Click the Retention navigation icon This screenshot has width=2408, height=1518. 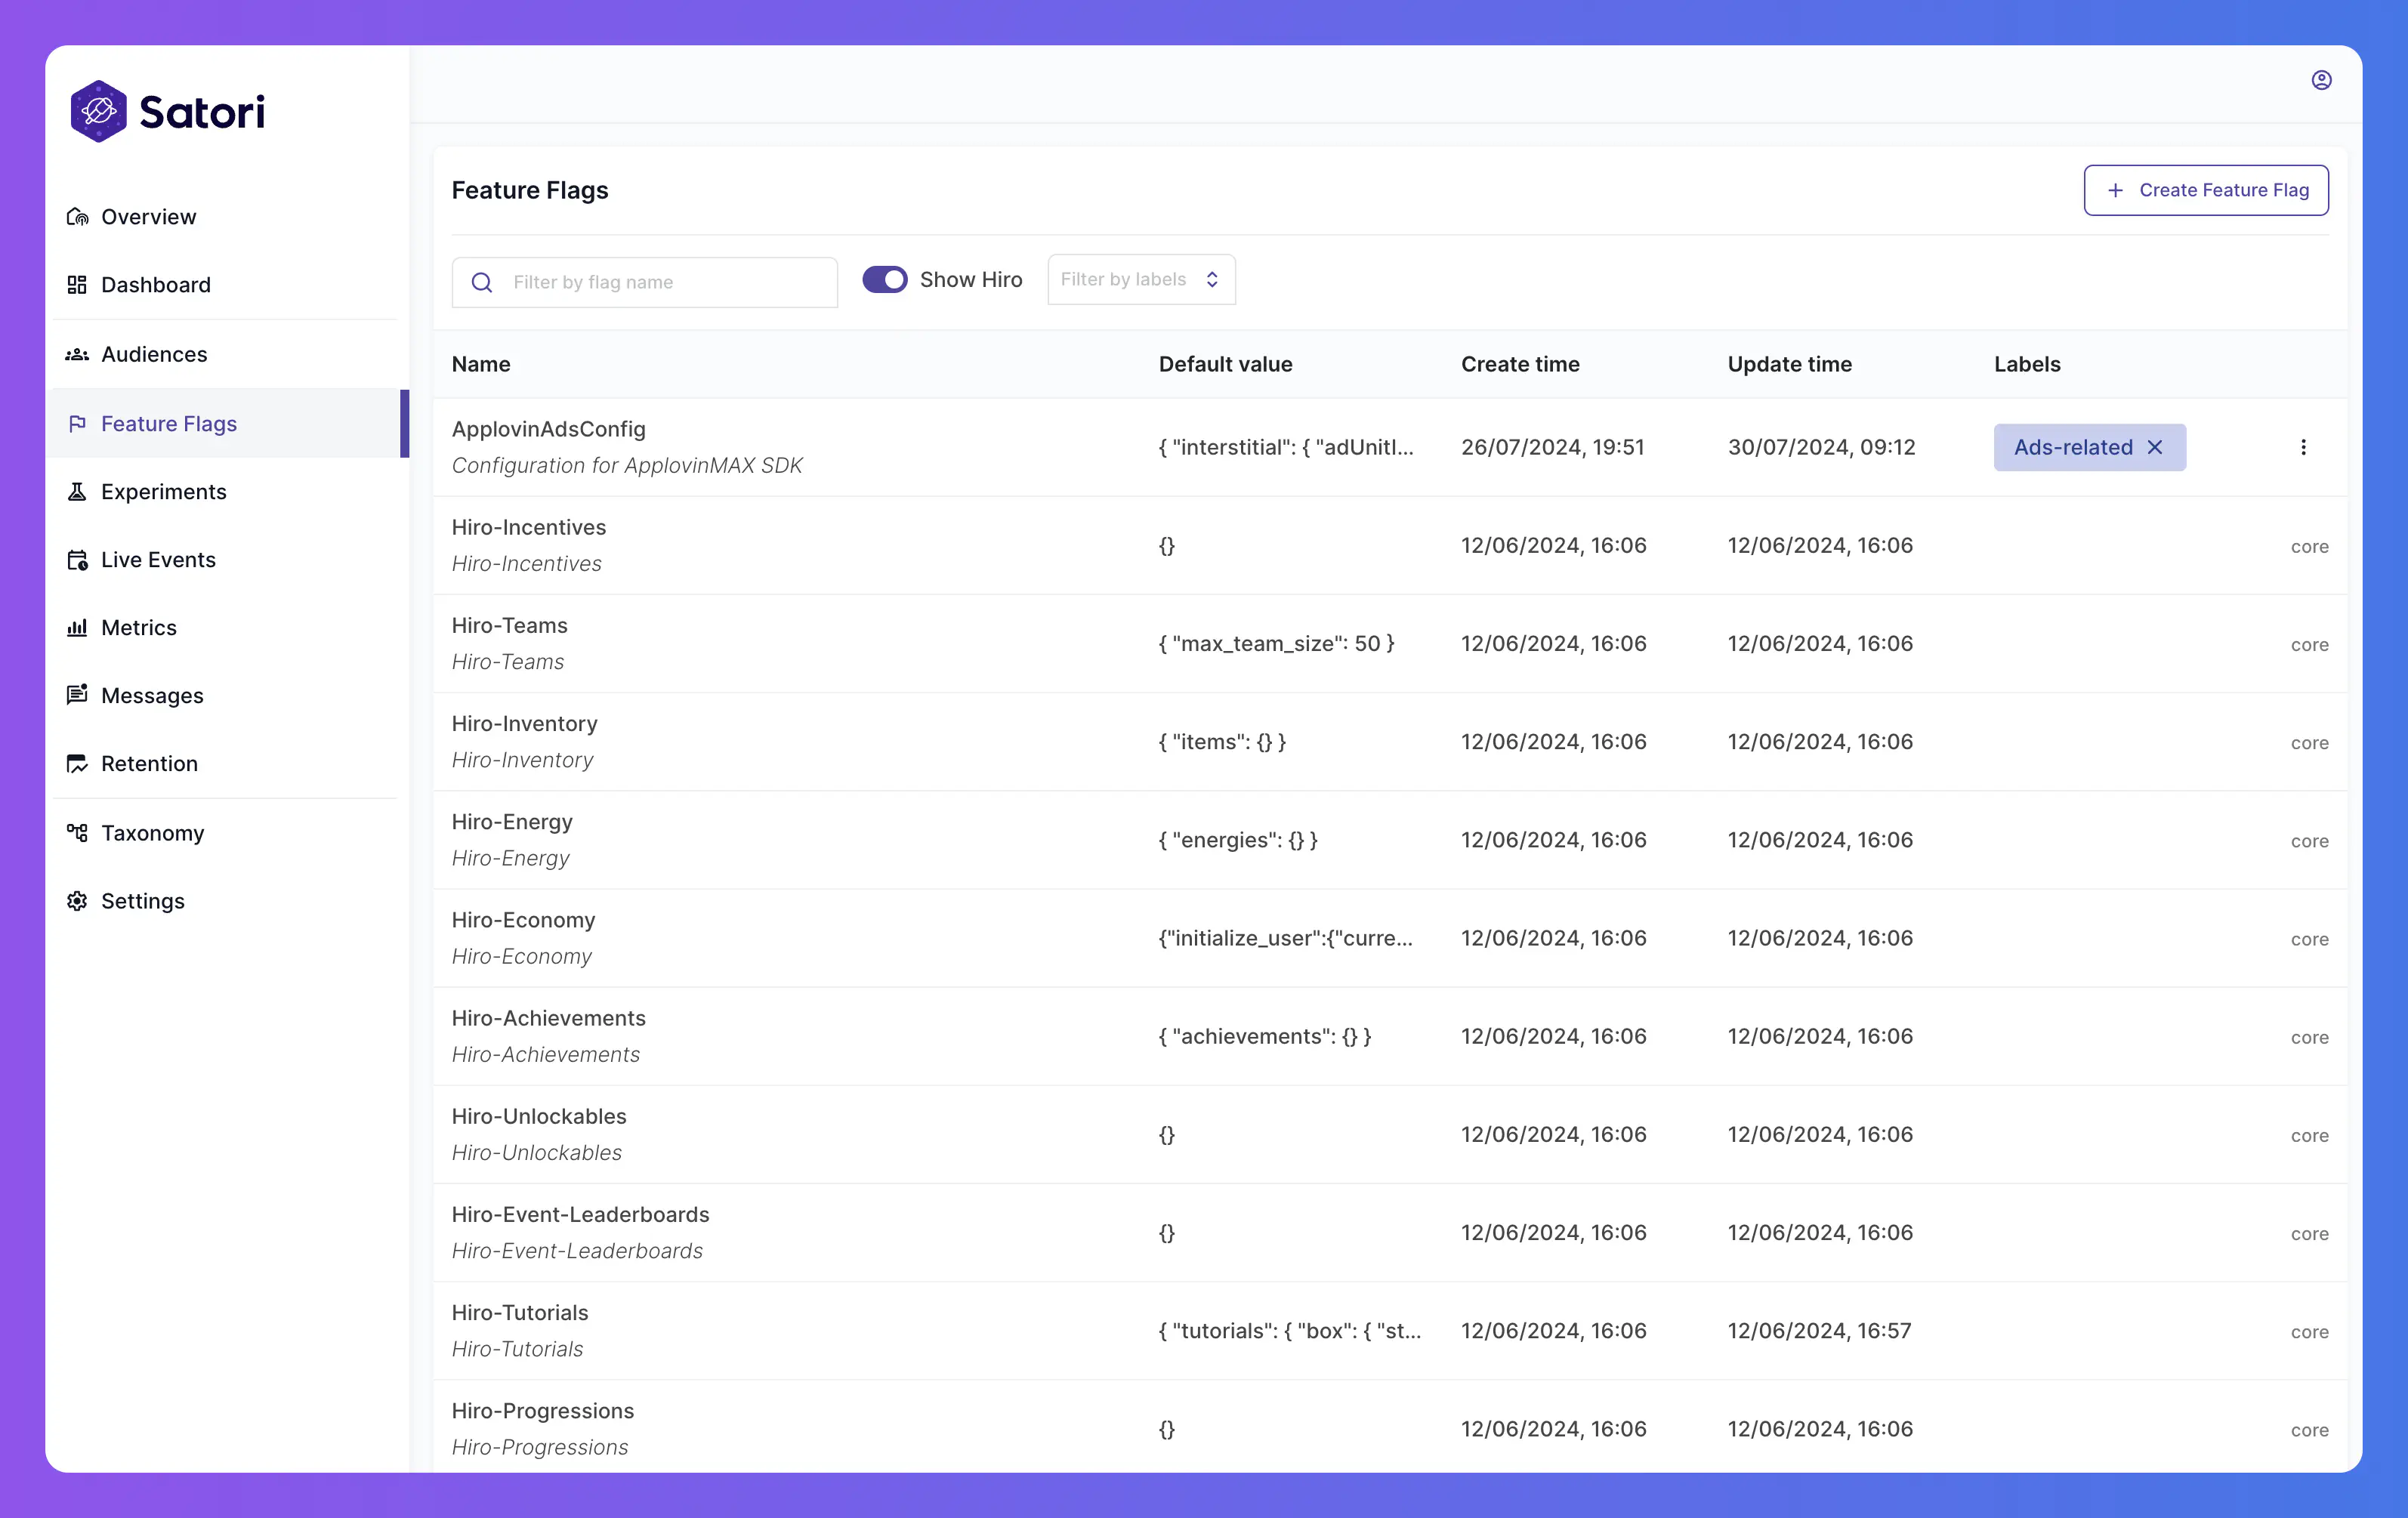(79, 763)
